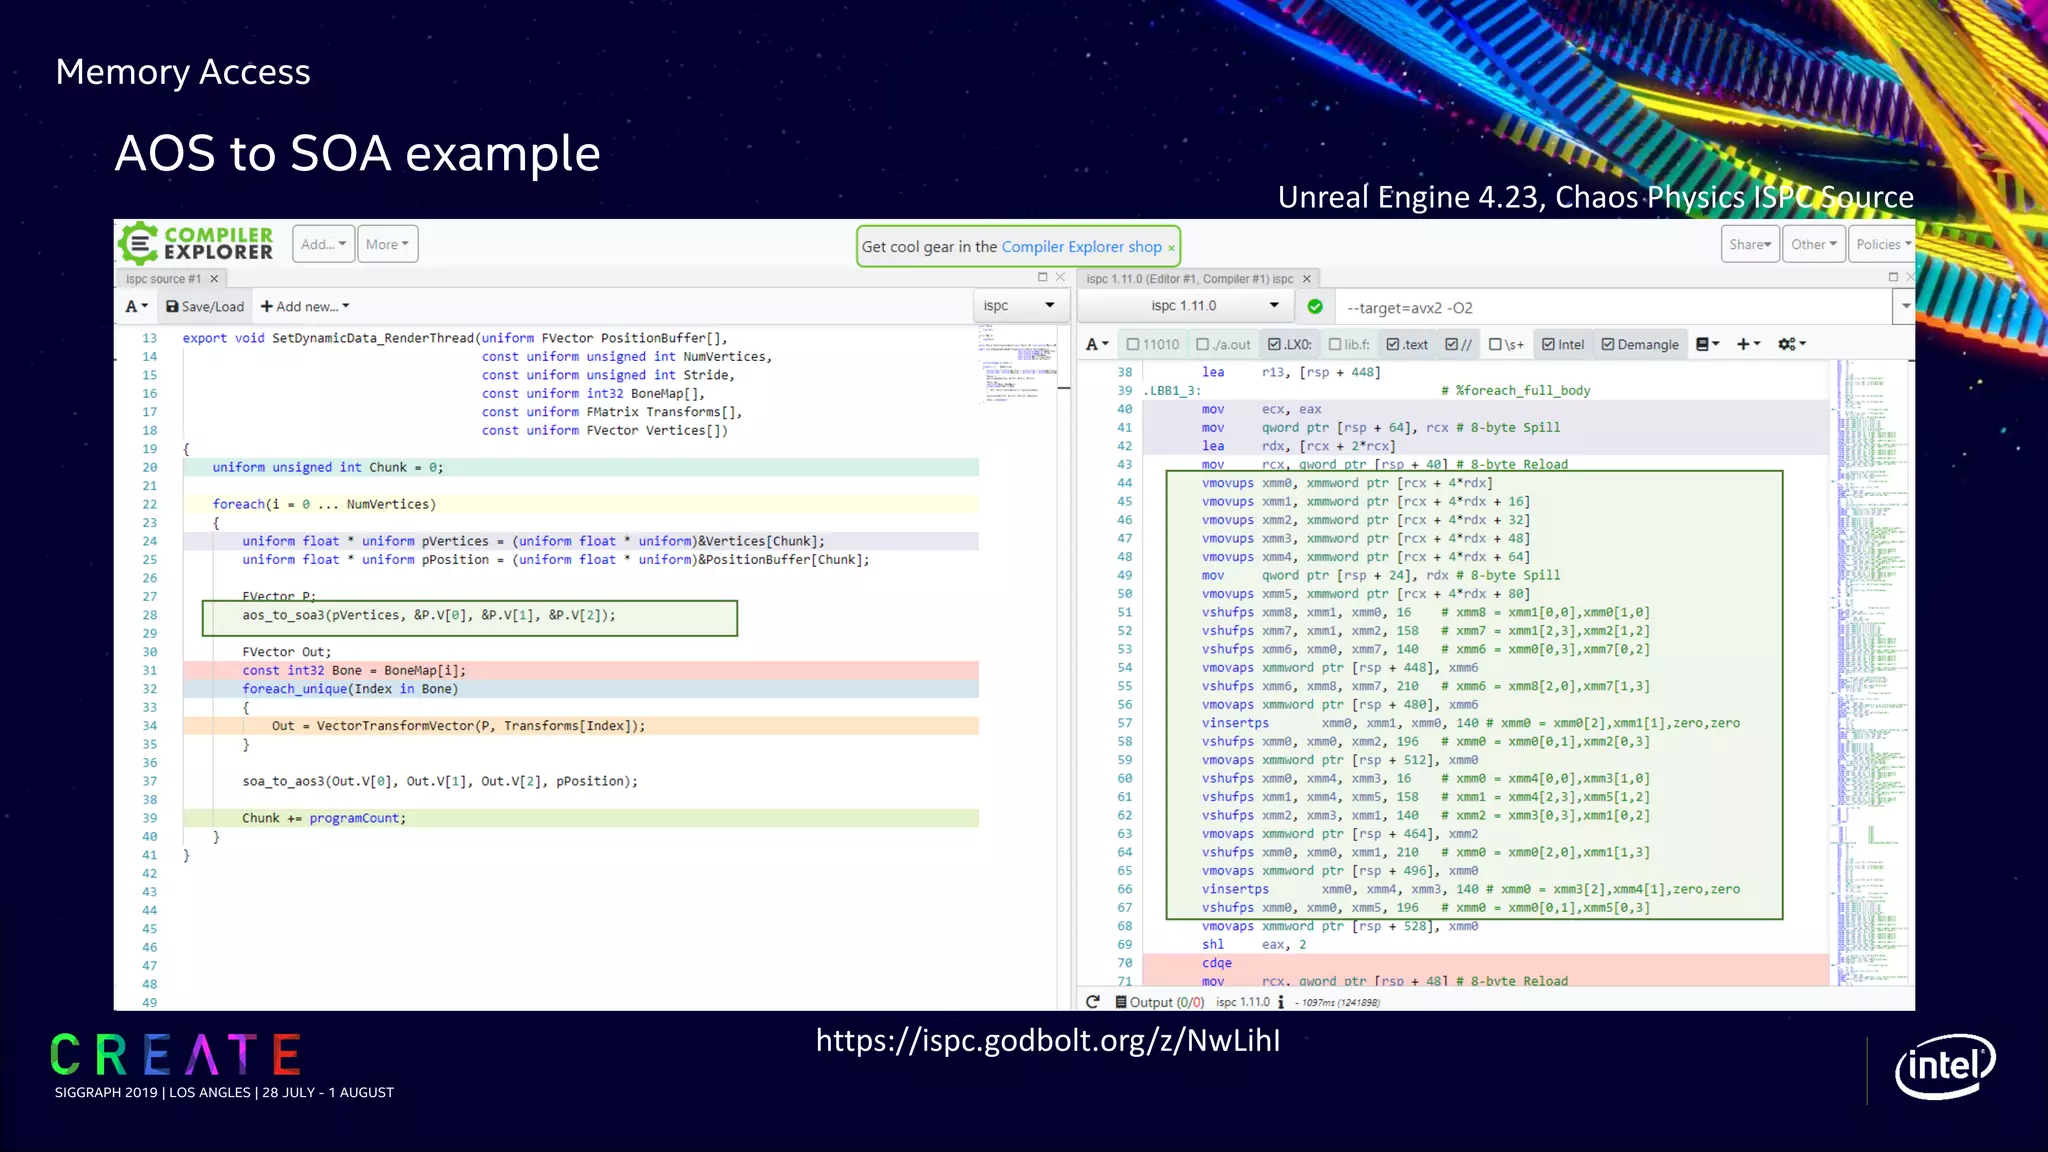Click the recompile refresh icon

tap(1092, 1002)
